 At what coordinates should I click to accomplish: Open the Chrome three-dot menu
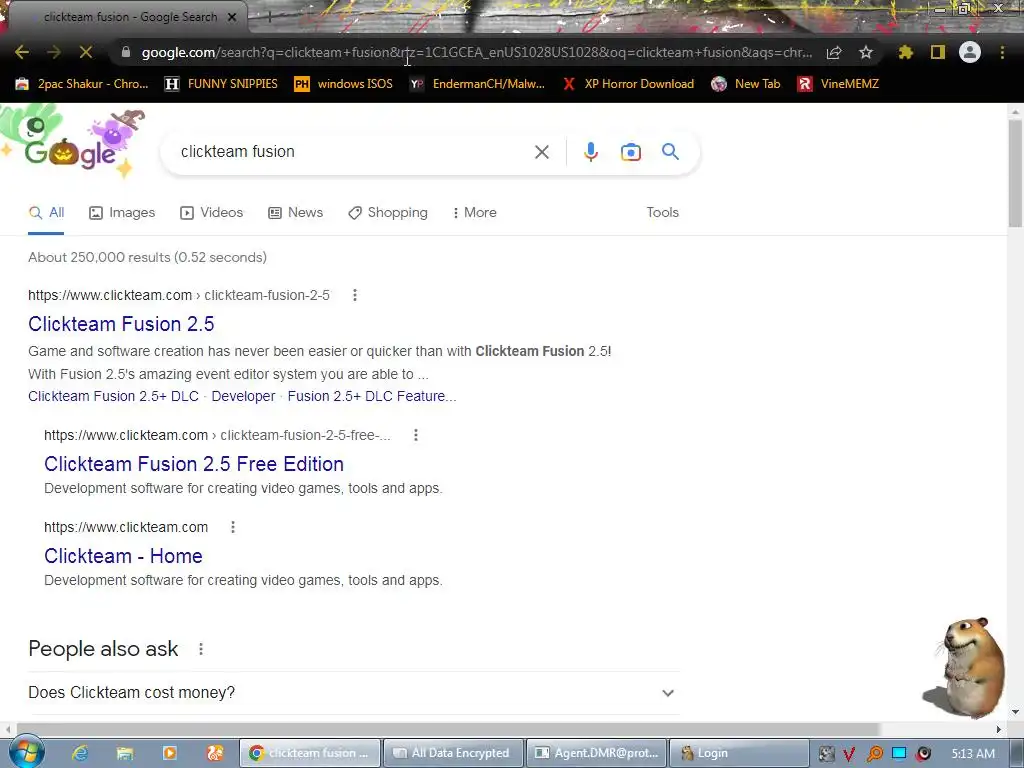(1002, 52)
